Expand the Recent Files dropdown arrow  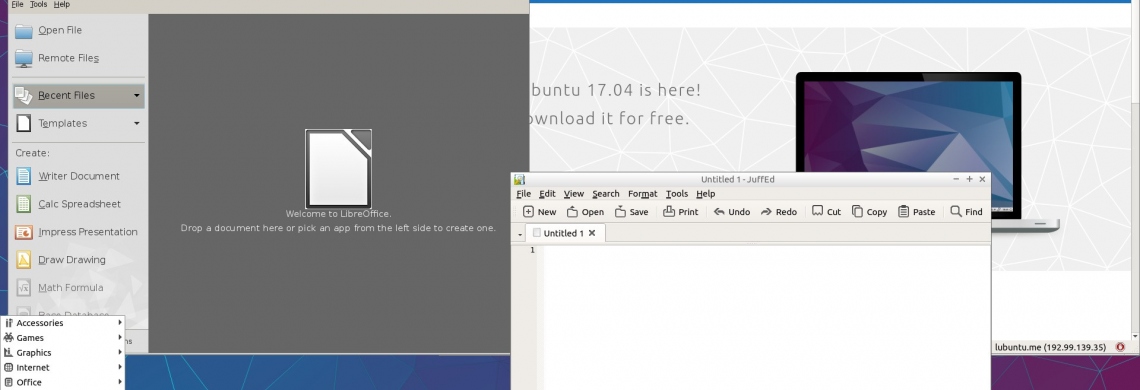pos(137,95)
